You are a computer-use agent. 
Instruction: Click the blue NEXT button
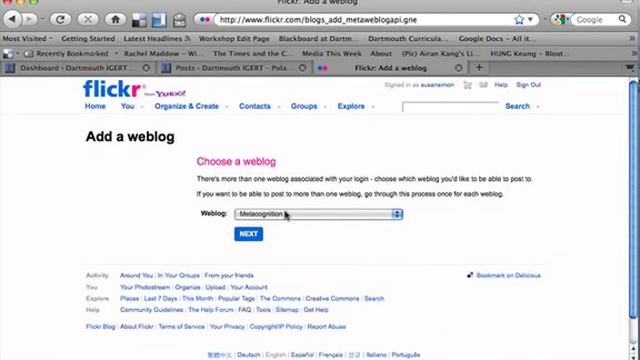tap(249, 234)
